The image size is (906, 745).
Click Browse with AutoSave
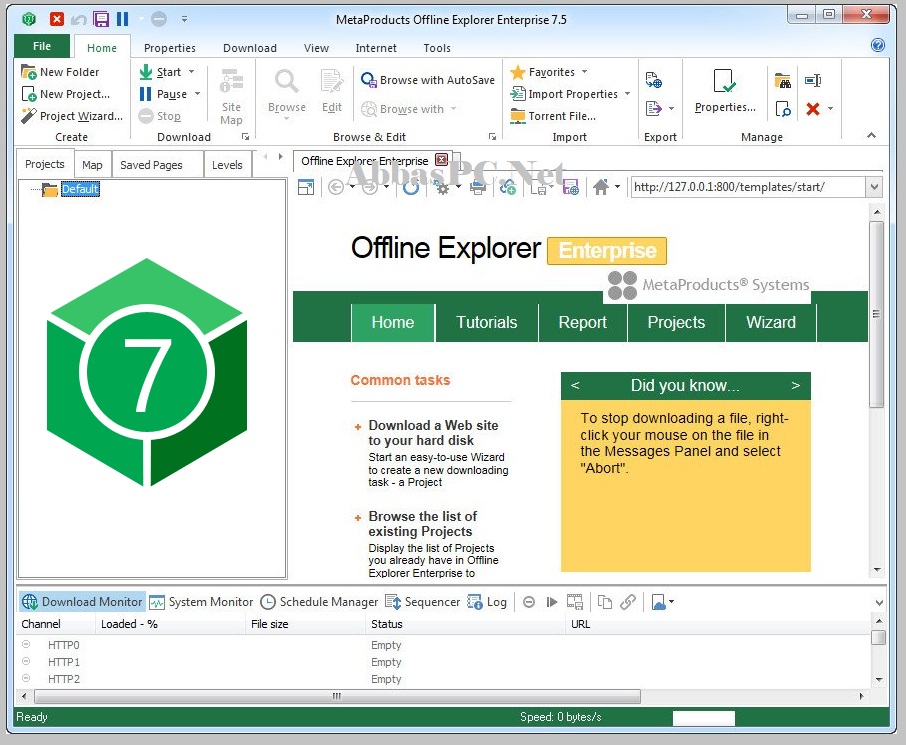(x=428, y=80)
